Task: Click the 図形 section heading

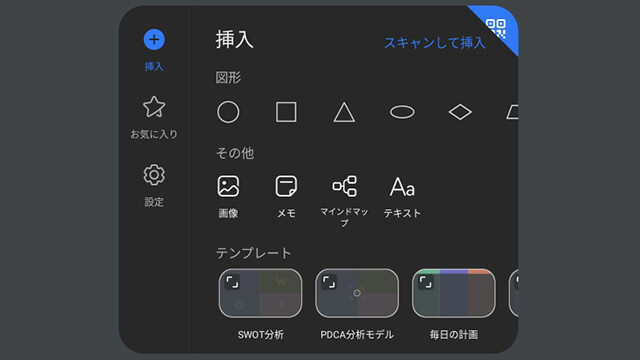Action: pos(228,78)
